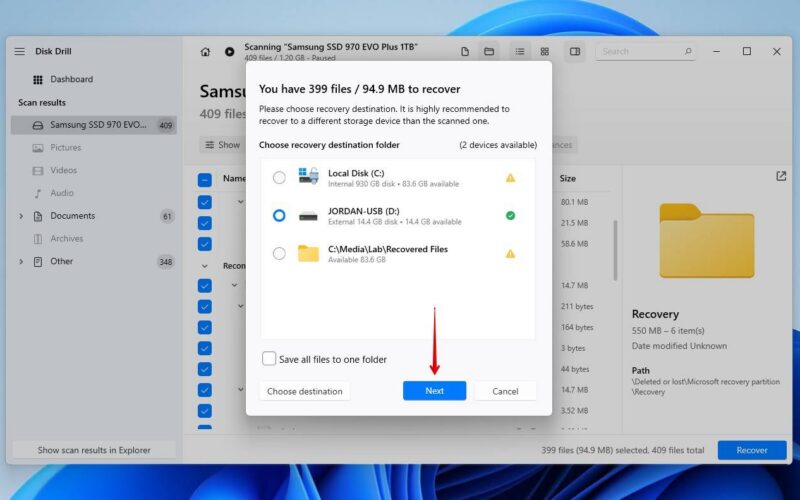Image resolution: width=800 pixels, height=500 pixels.
Task: Click the Name column header
Action: tap(234, 179)
